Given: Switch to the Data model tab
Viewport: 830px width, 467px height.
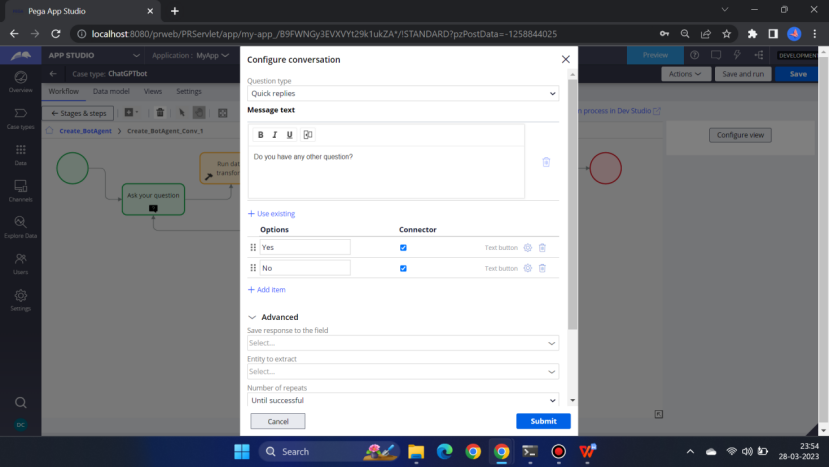Looking at the screenshot, I should click(x=111, y=91).
